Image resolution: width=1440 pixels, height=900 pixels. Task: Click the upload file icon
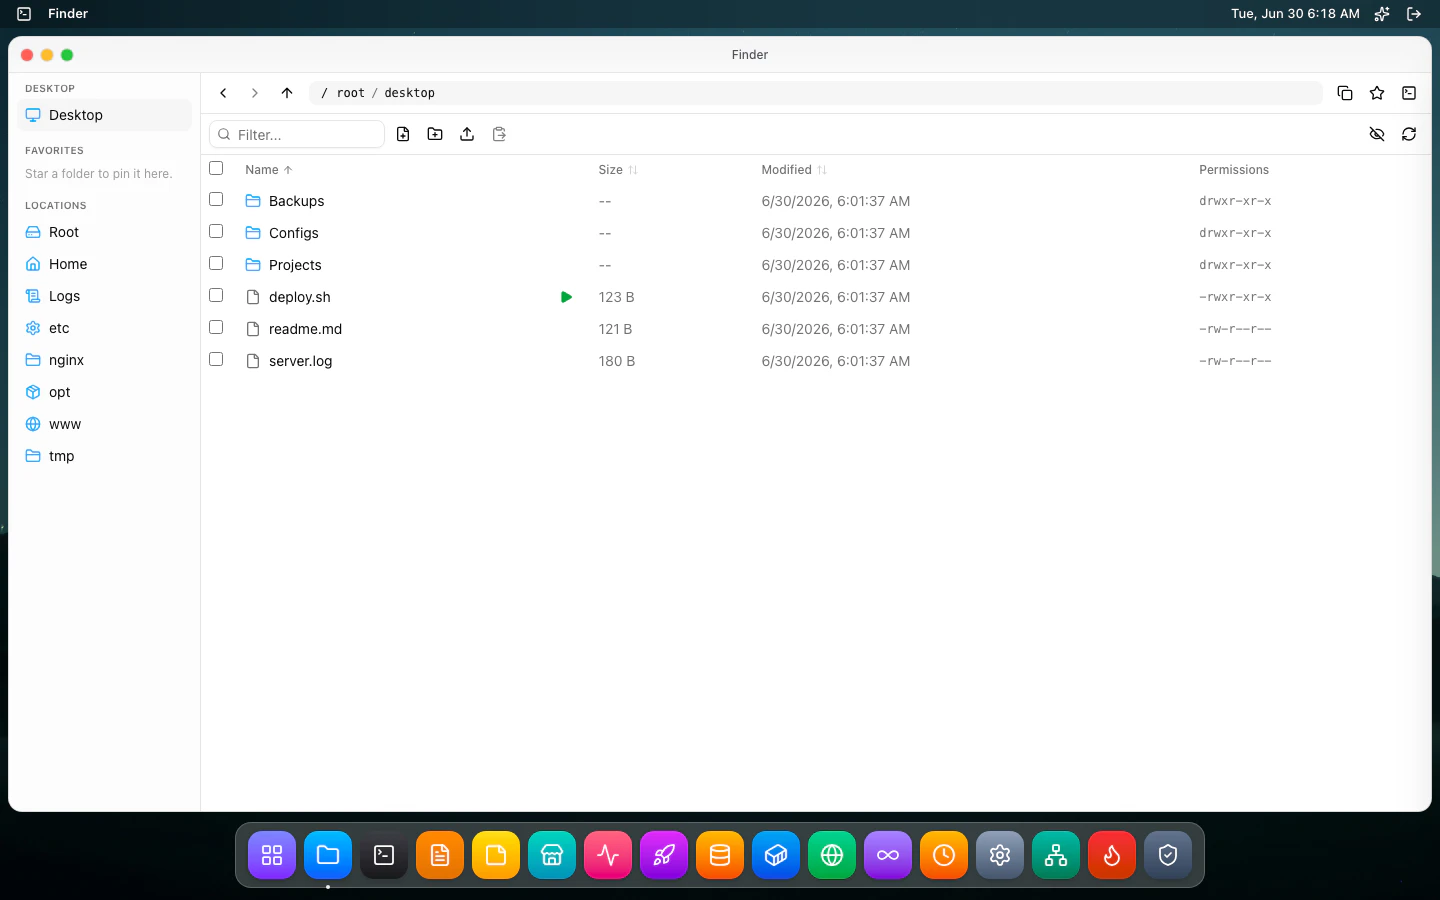coord(467,134)
